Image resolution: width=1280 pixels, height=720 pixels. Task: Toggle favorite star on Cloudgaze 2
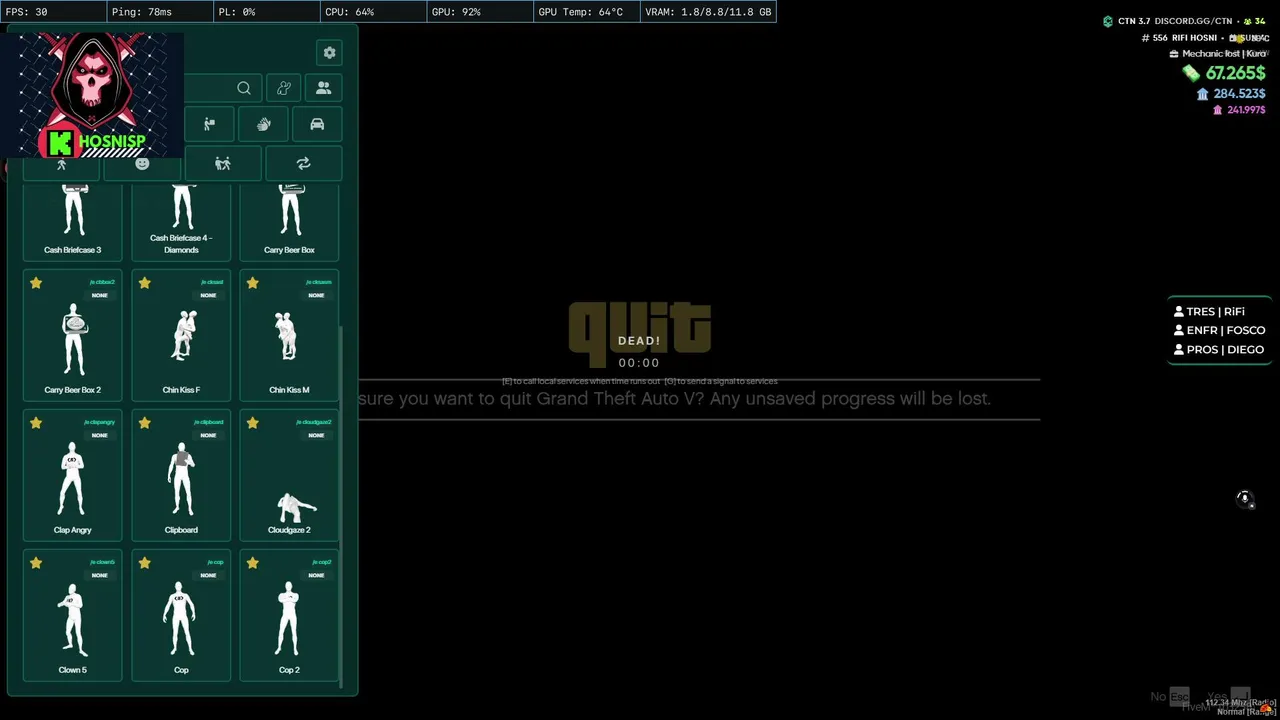(x=252, y=423)
